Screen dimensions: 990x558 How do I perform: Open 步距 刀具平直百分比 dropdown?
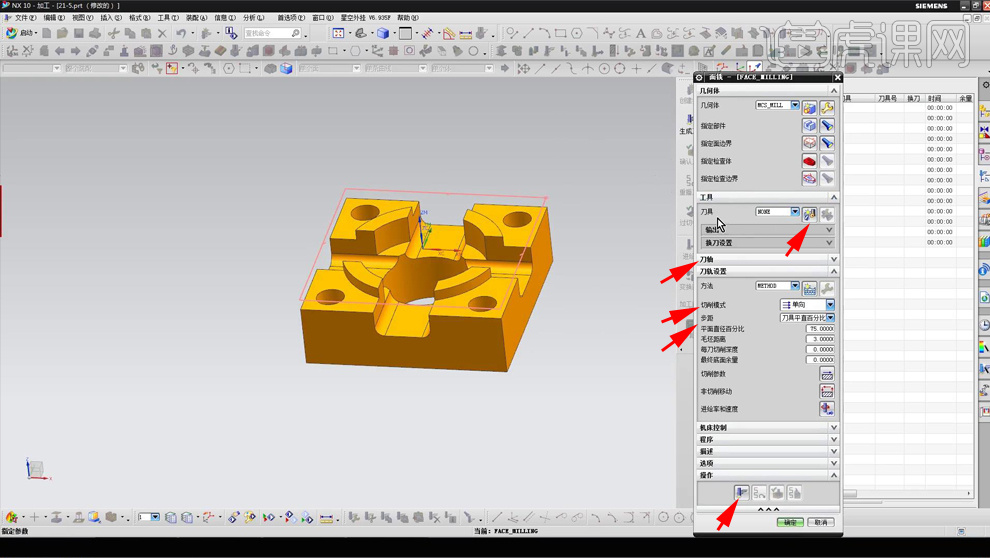pyautogui.click(x=807, y=318)
